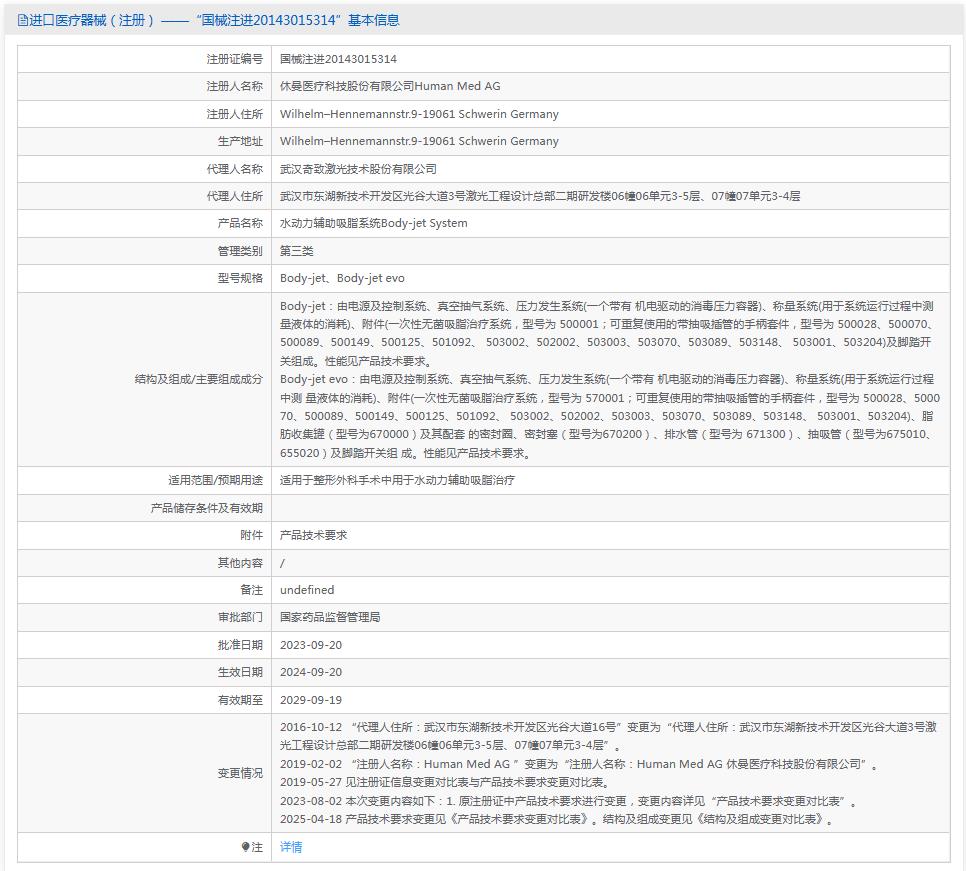Click the 变更情况 label
This screenshot has width=966, height=871.
pyautogui.click(x=240, y=773)
